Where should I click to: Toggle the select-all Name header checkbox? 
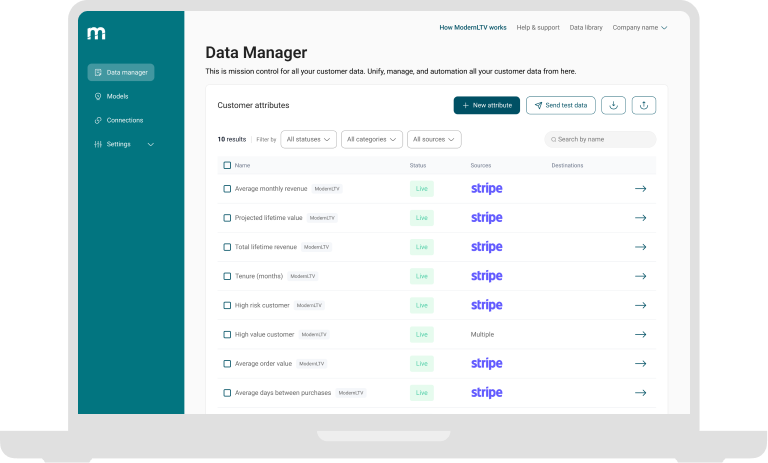tap(227, 166)
